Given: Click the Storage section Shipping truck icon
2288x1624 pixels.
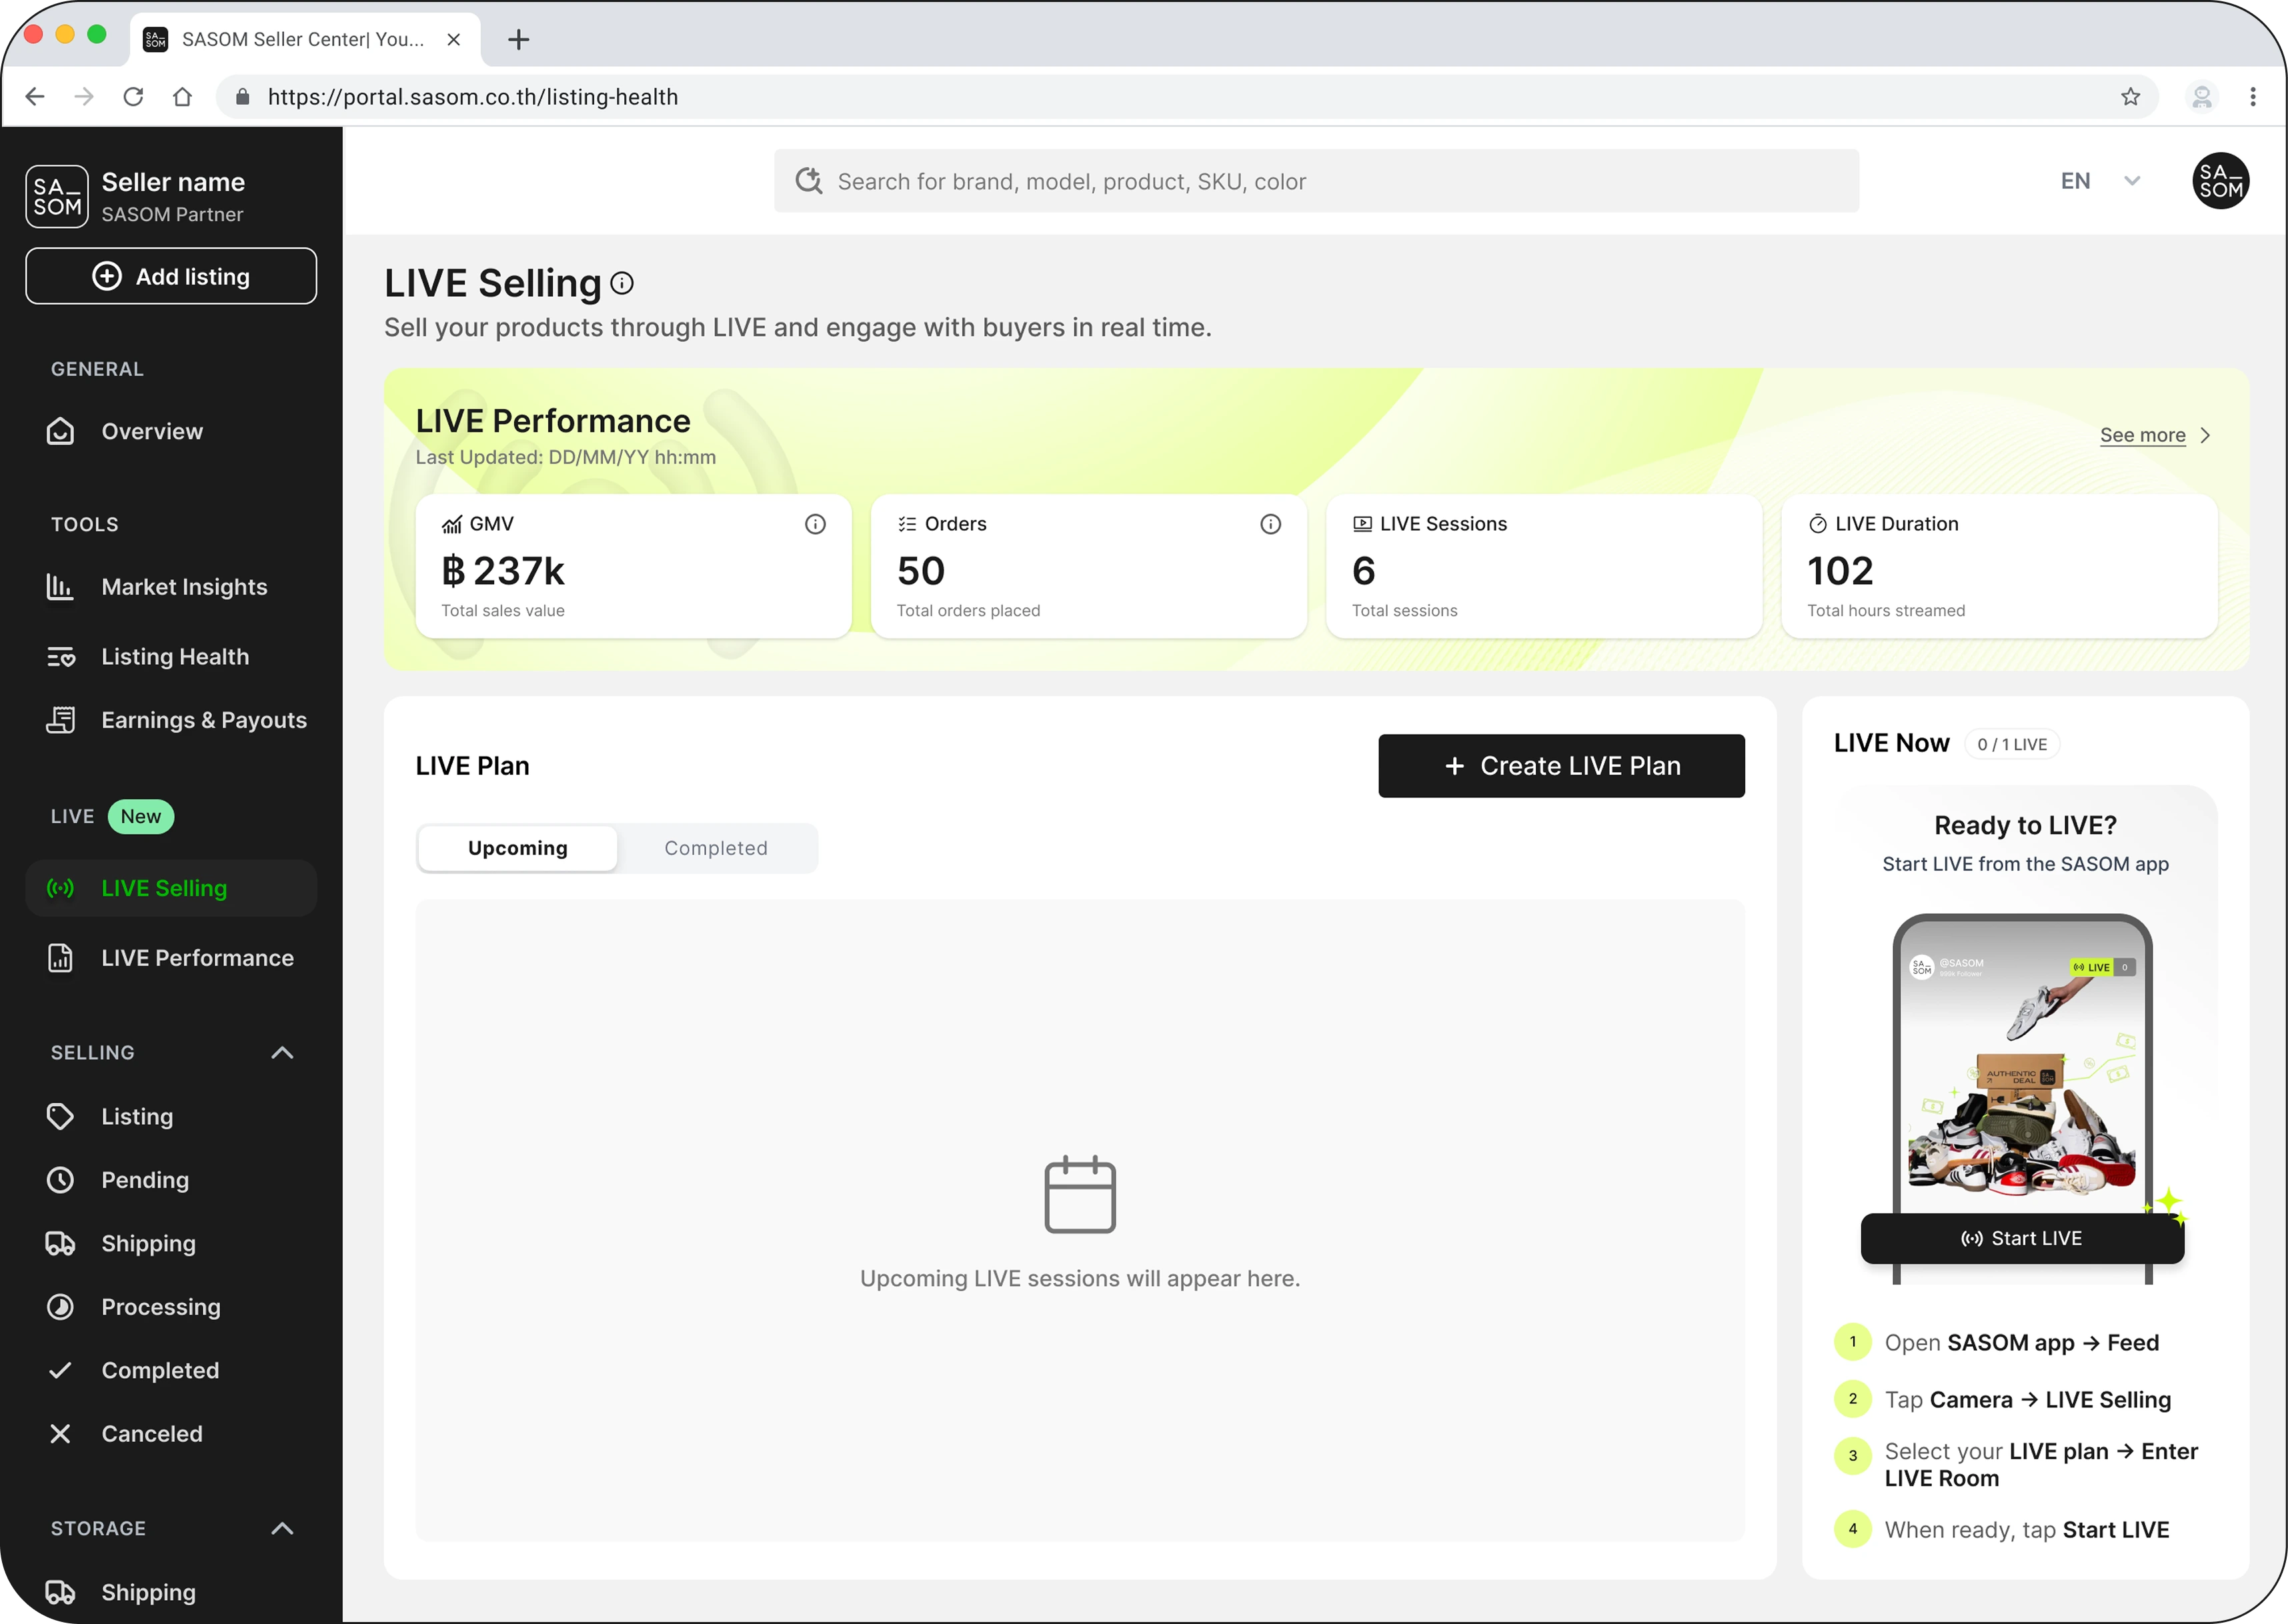Looking at the screenshot, I should point(60,1592).
